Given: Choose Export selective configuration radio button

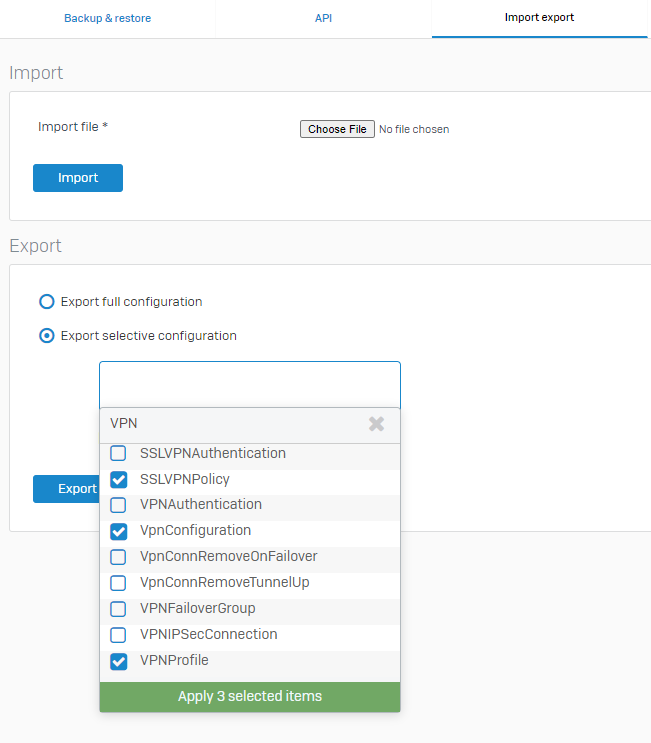Looking at the screenshot, I should pyautogui.click(x=46, y=335).
